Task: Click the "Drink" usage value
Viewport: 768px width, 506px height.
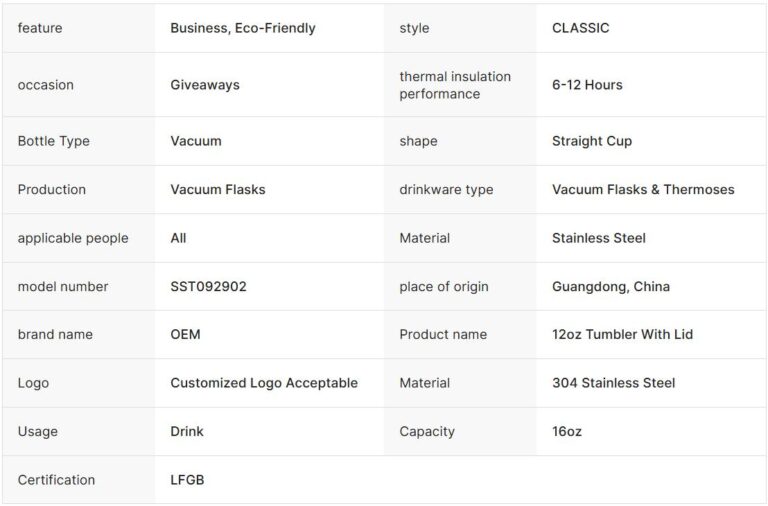Action: tap(187, 431)
